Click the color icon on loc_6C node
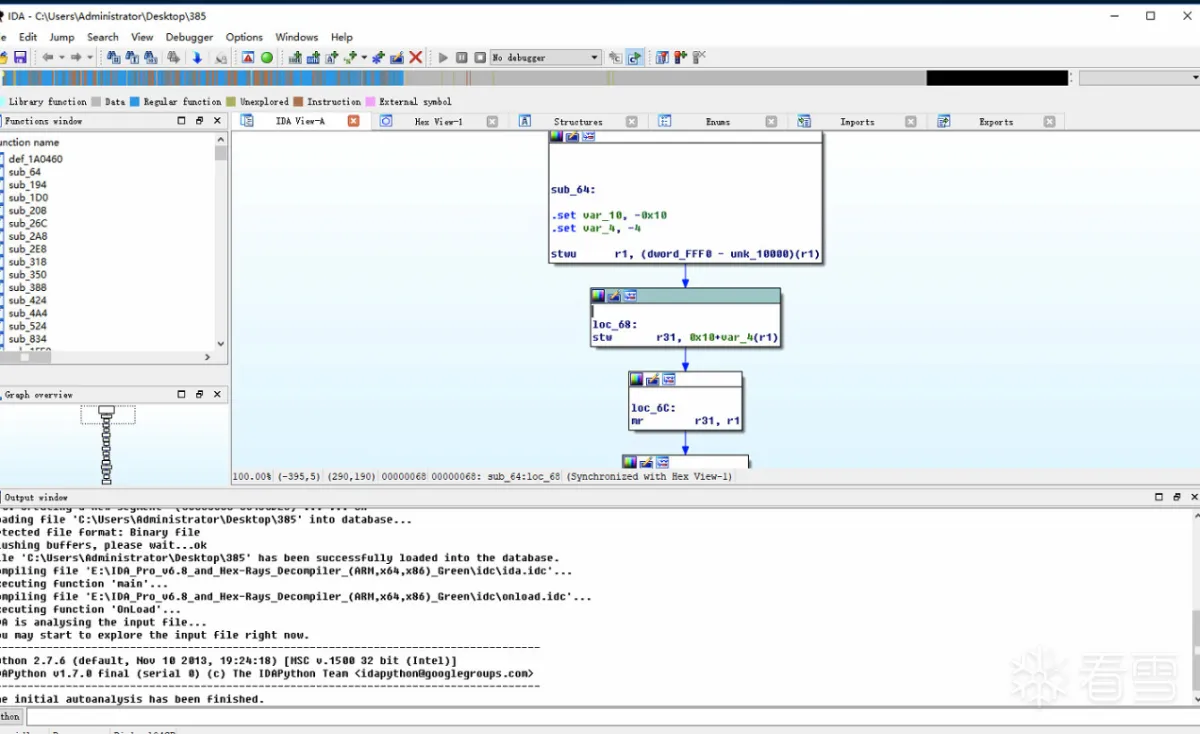This screenshot has width=1200, height=734. pos(637,380)
